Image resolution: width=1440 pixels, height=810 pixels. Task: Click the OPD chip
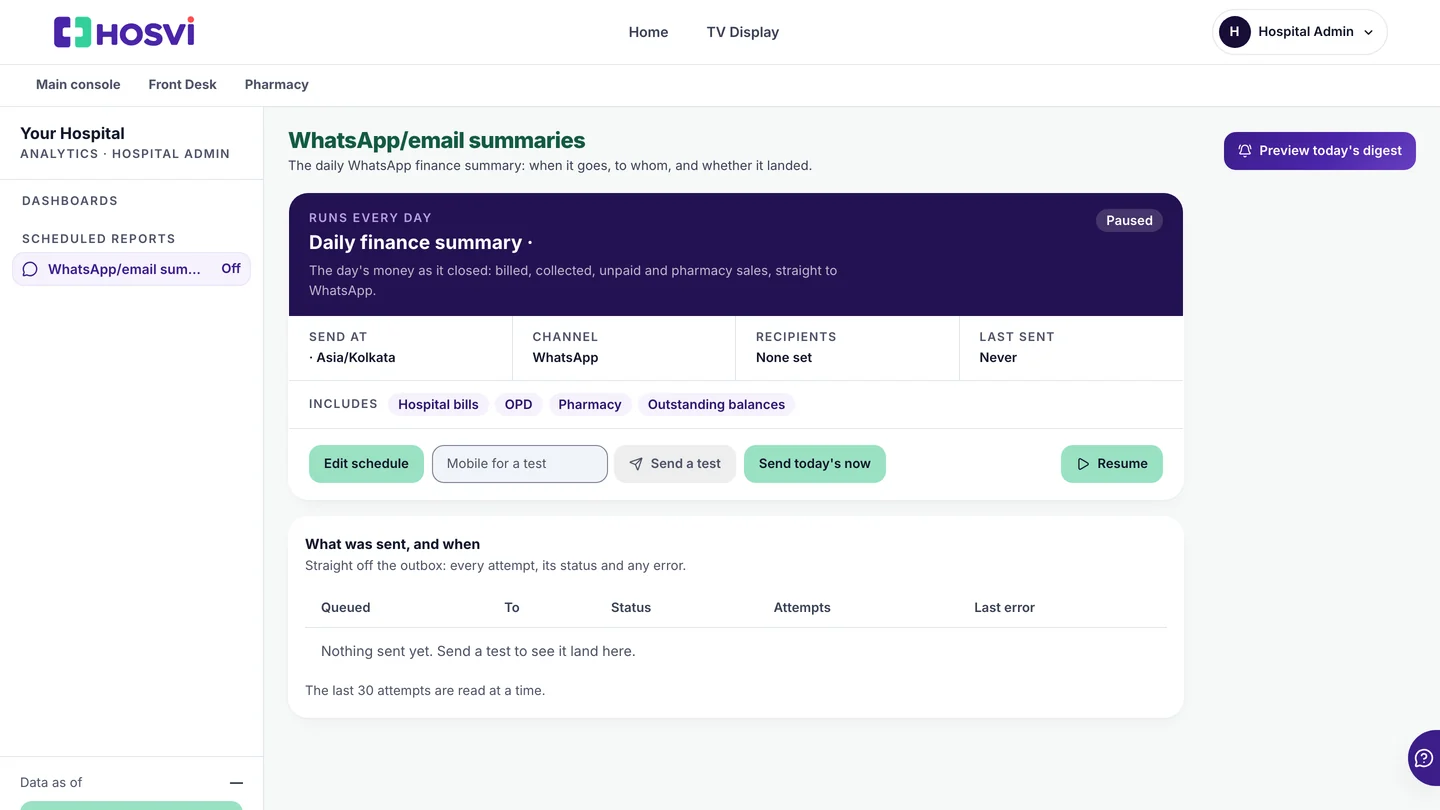click(x=518, y=405)
